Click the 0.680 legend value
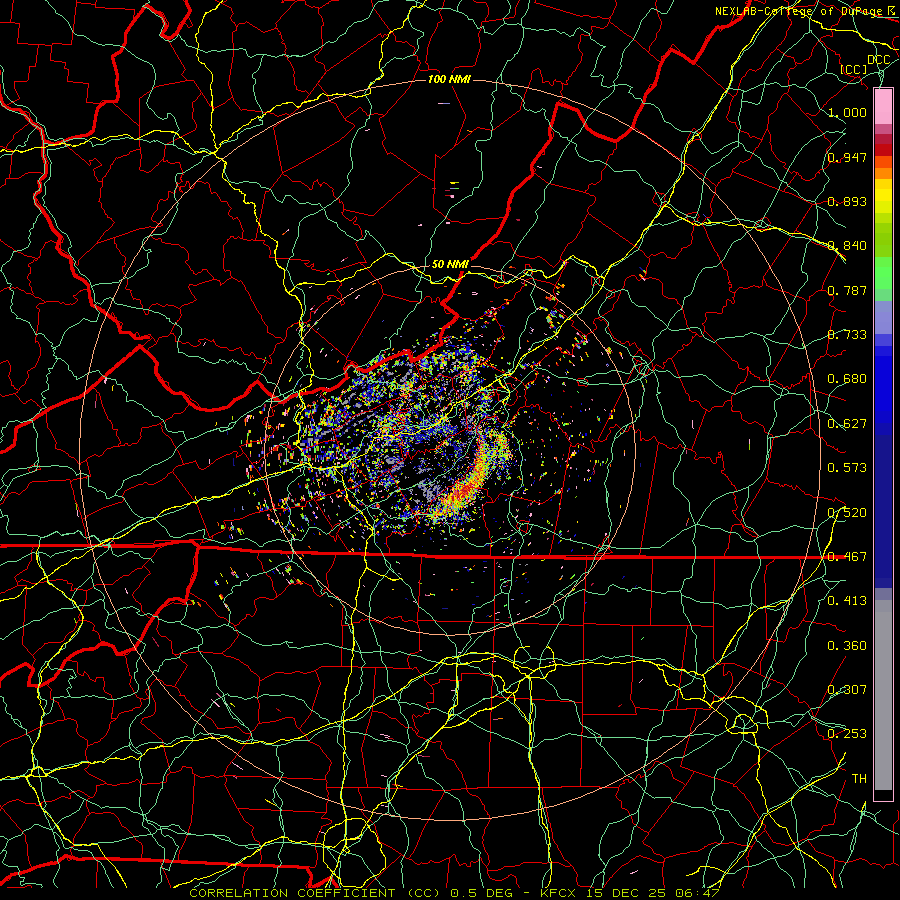Image resolution: width=900 pixels, height=900 pixels. 847,379
